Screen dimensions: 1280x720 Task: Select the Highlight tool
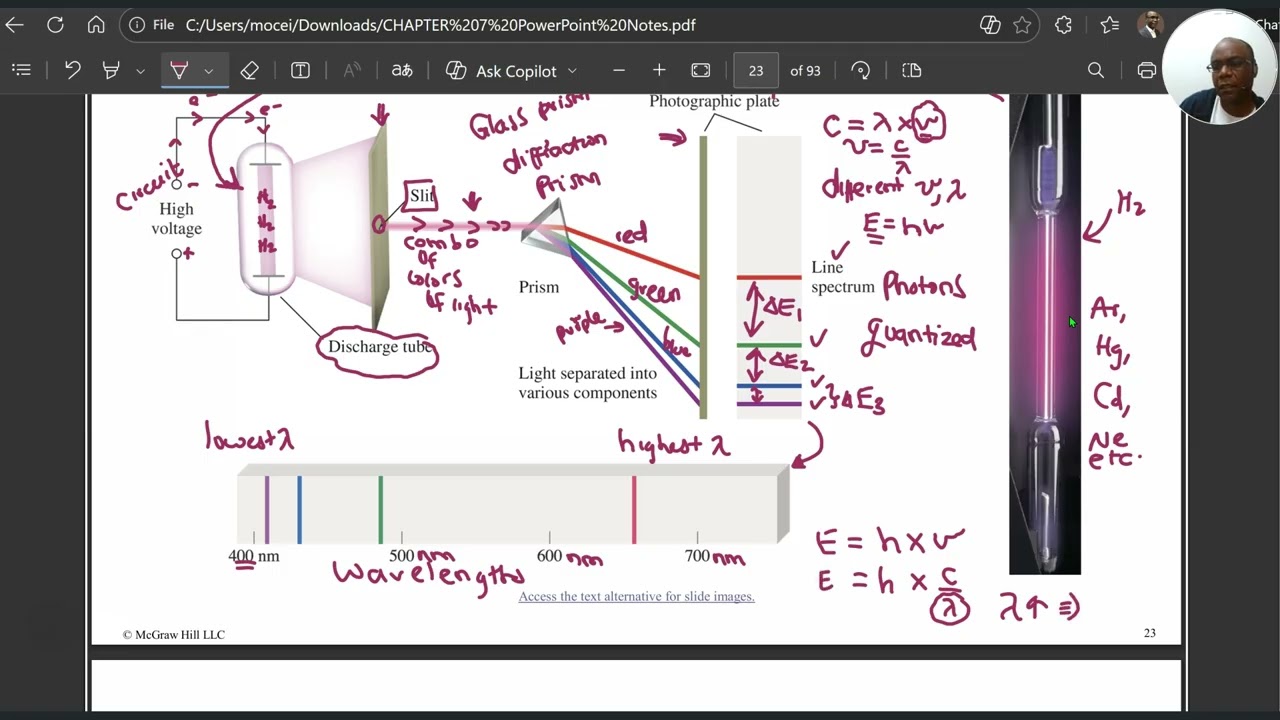(111, 70)
